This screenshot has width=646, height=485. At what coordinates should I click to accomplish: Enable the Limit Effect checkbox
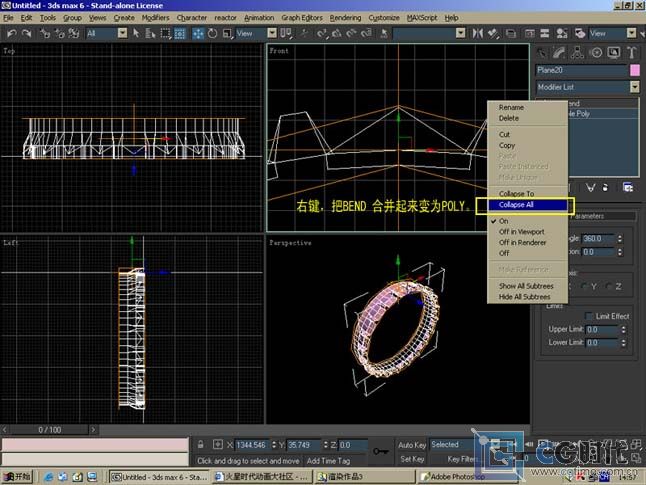589,316
